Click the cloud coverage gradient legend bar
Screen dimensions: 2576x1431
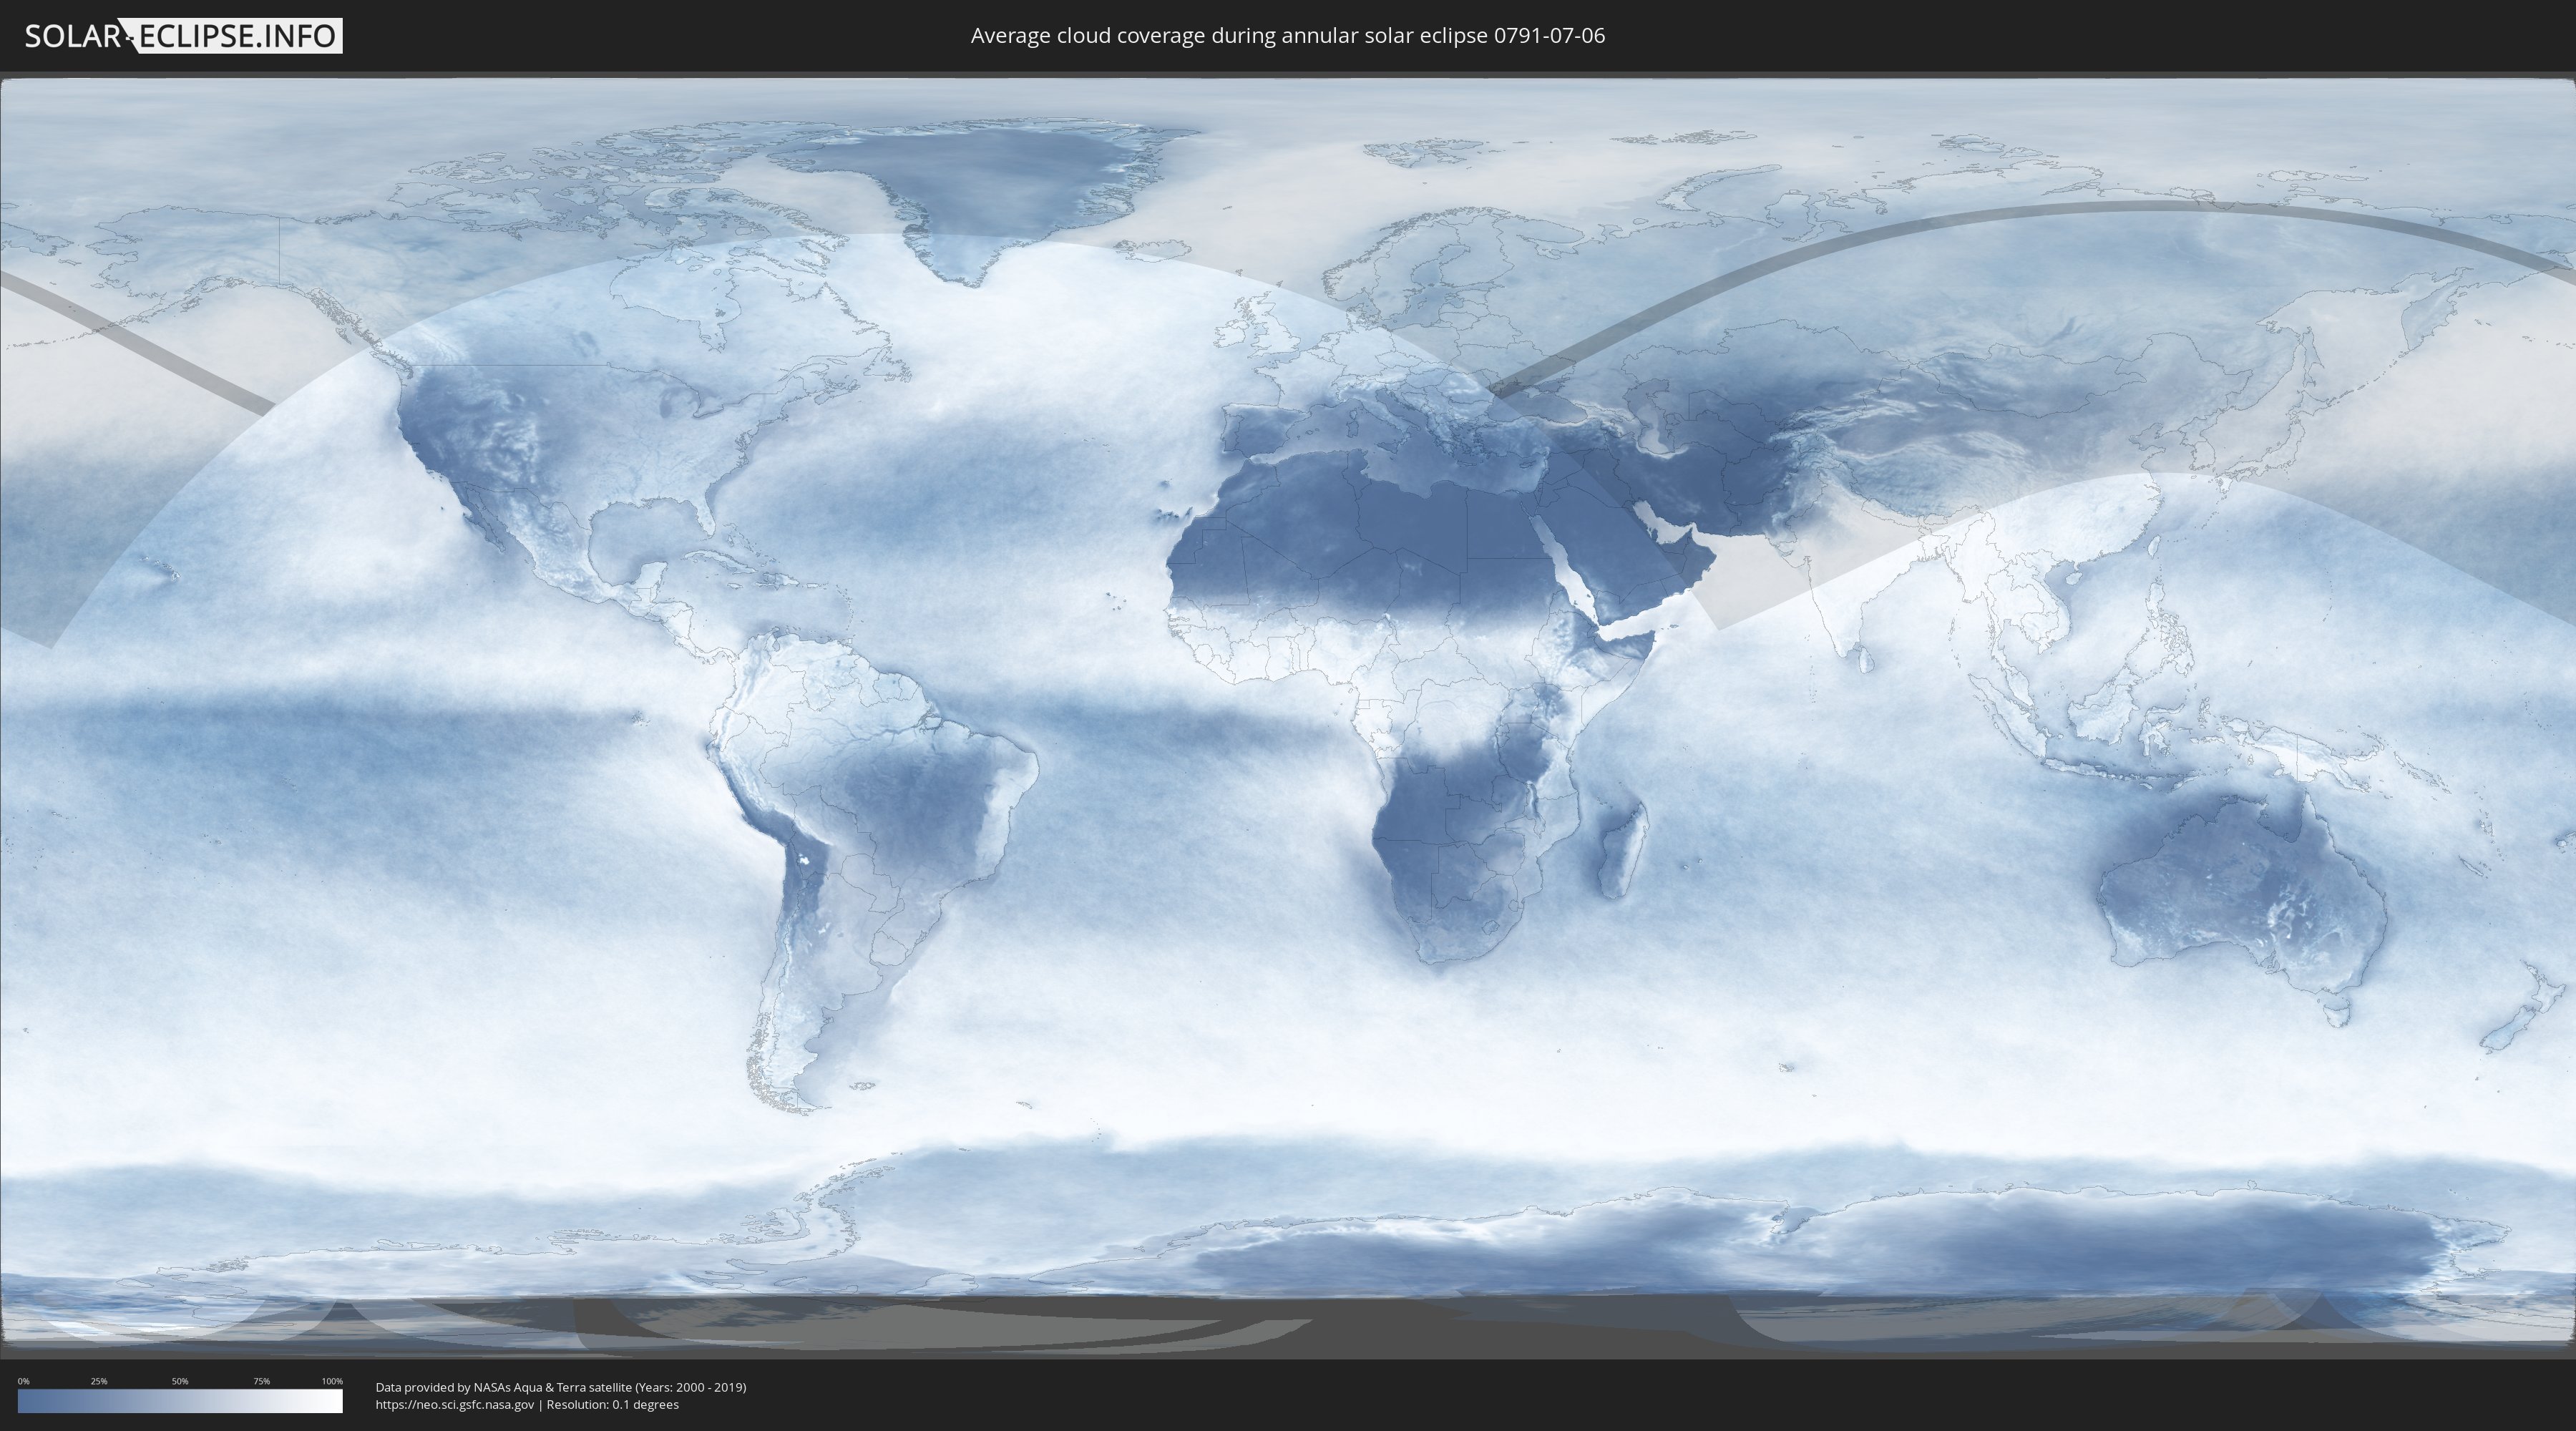pyautogui.click(x=180, y=1401)
